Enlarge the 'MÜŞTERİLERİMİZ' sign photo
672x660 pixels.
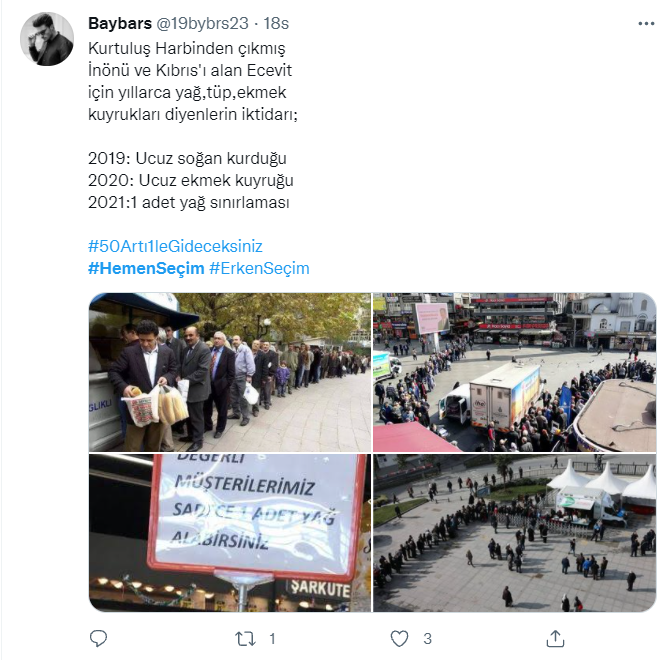point(230,533)
